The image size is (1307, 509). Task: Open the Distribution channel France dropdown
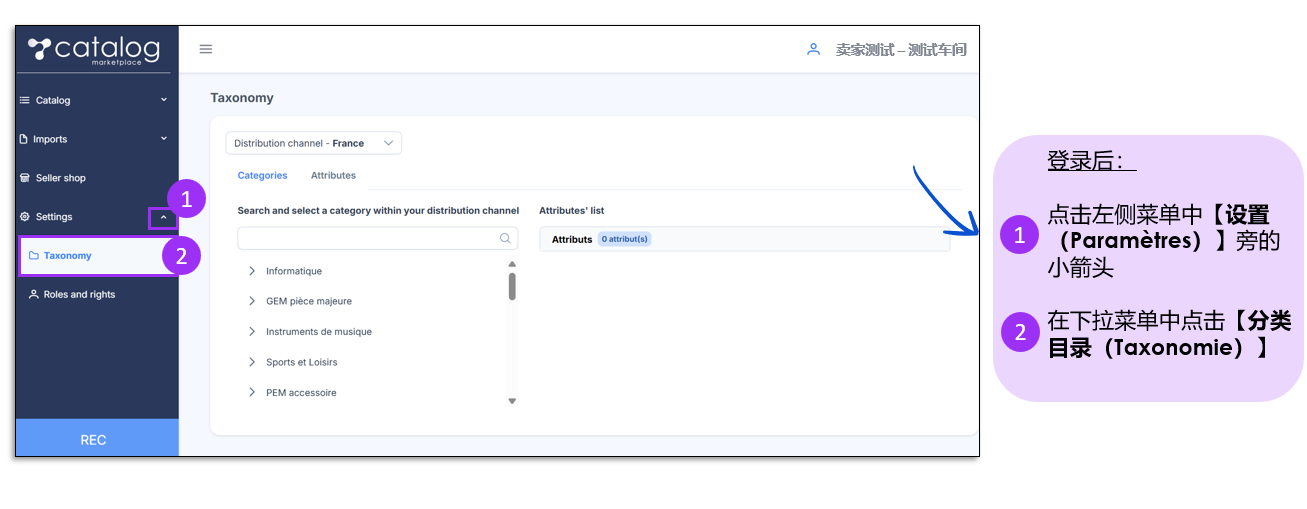click(313, 143)
